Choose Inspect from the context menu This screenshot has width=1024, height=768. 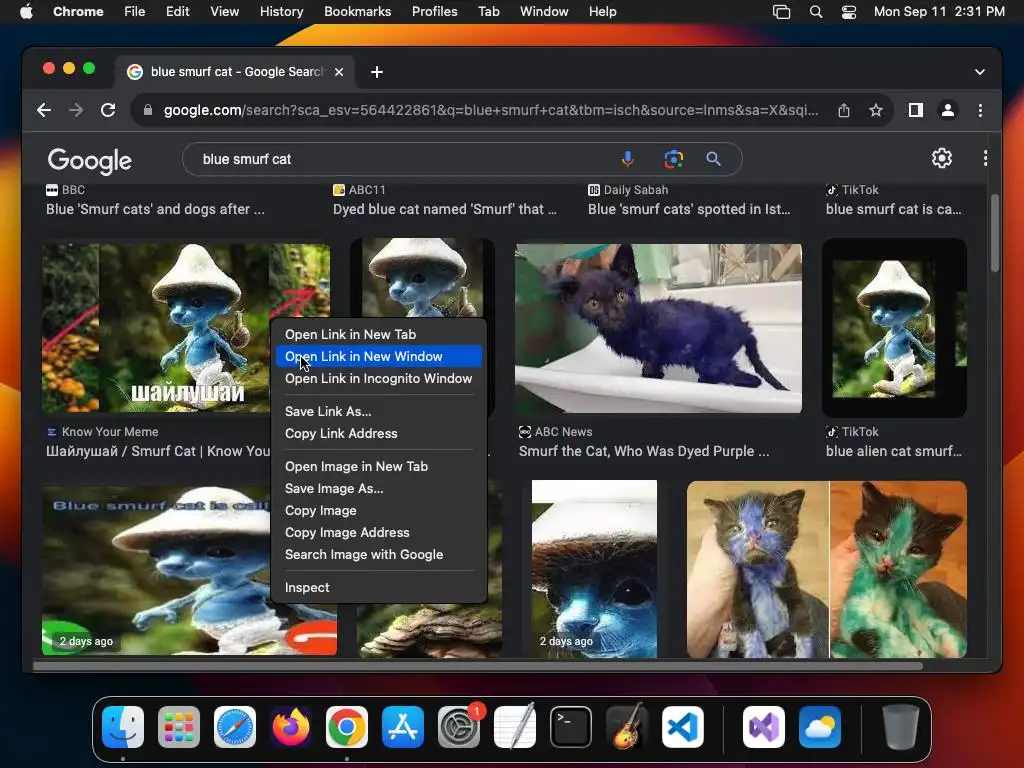click(x=379, y=588)
